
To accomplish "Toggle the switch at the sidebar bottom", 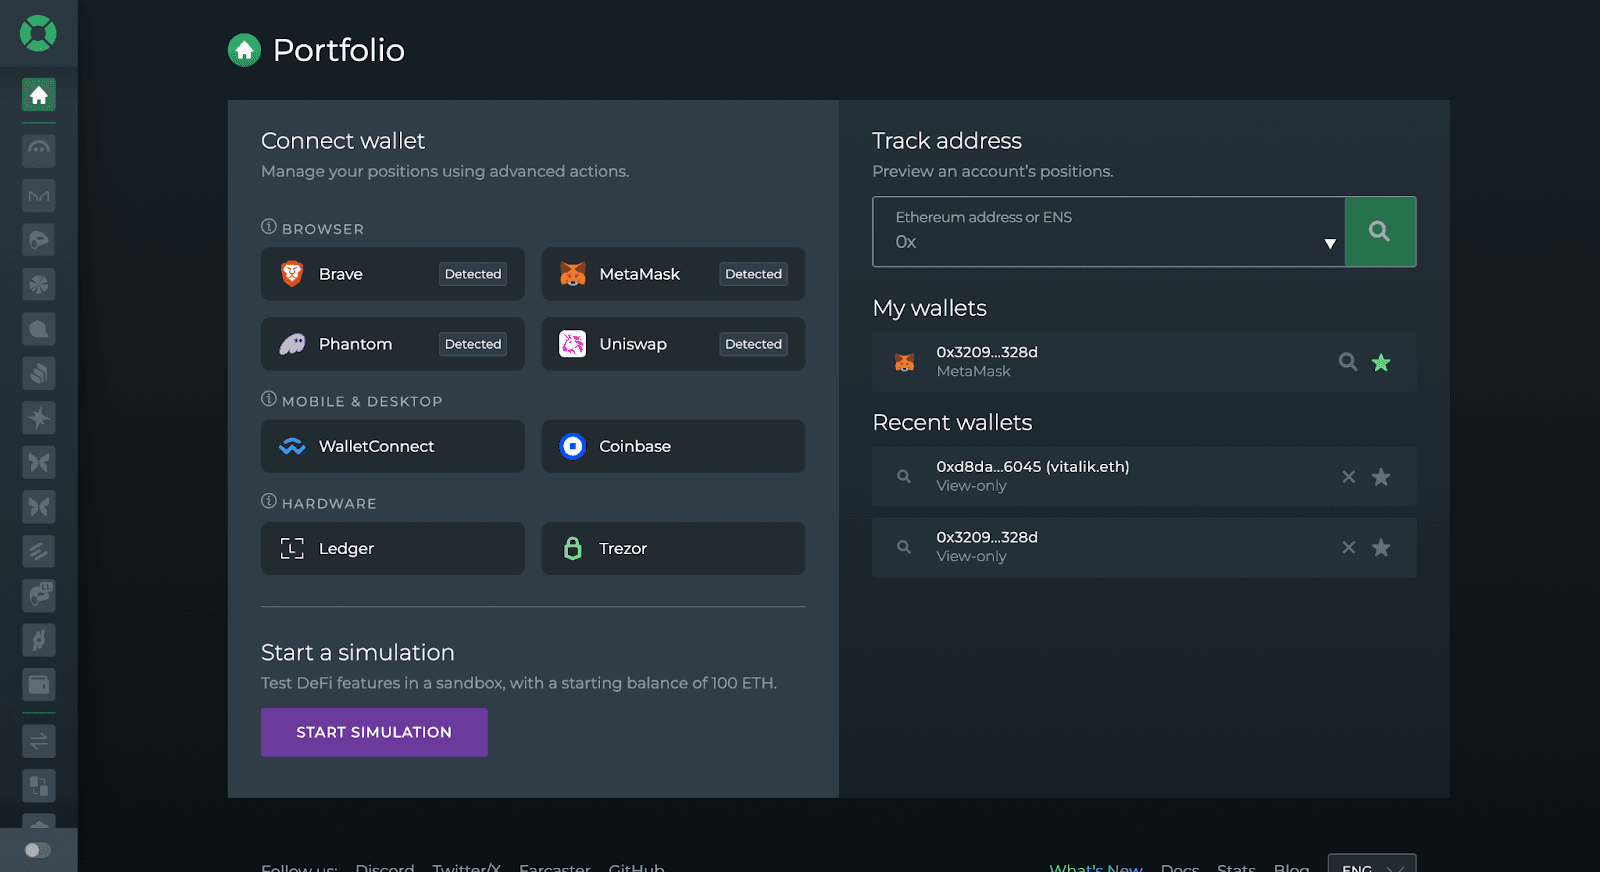I will 38,850.
